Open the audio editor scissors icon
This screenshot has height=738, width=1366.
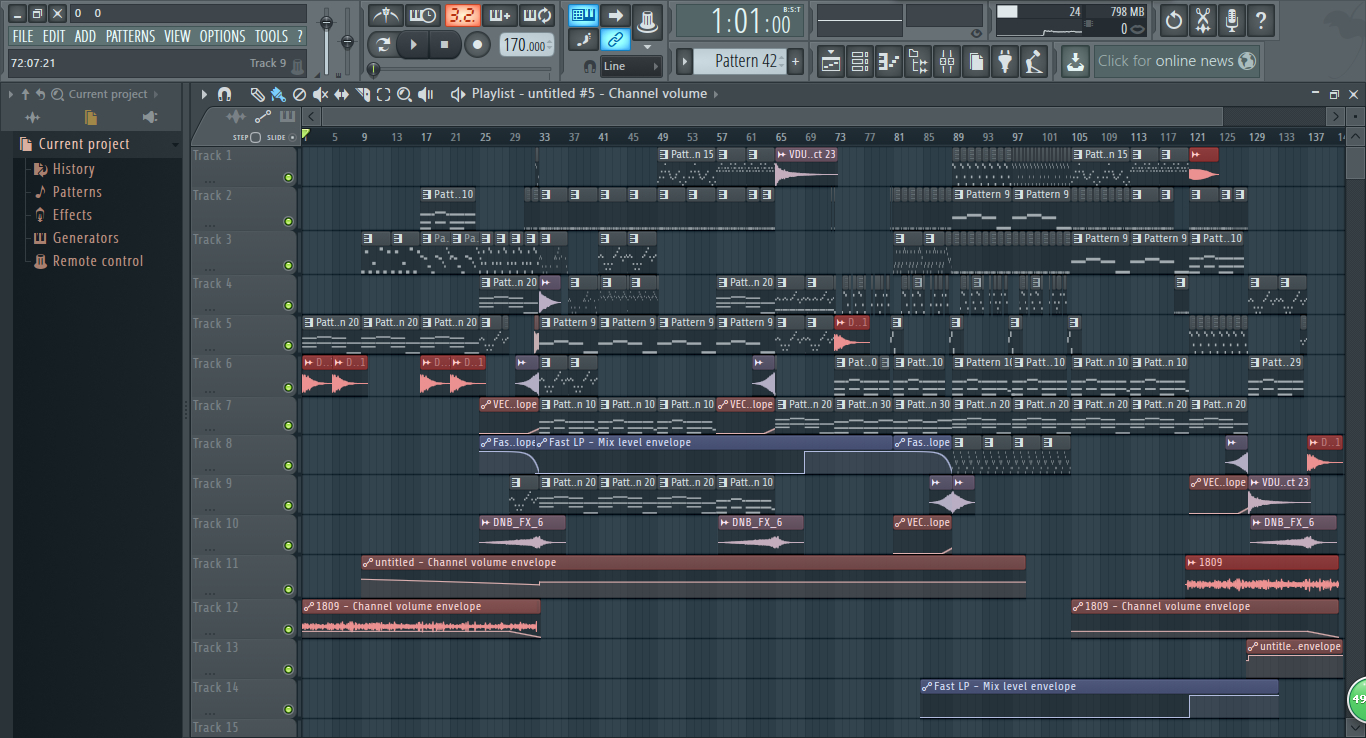(1202, 19)
